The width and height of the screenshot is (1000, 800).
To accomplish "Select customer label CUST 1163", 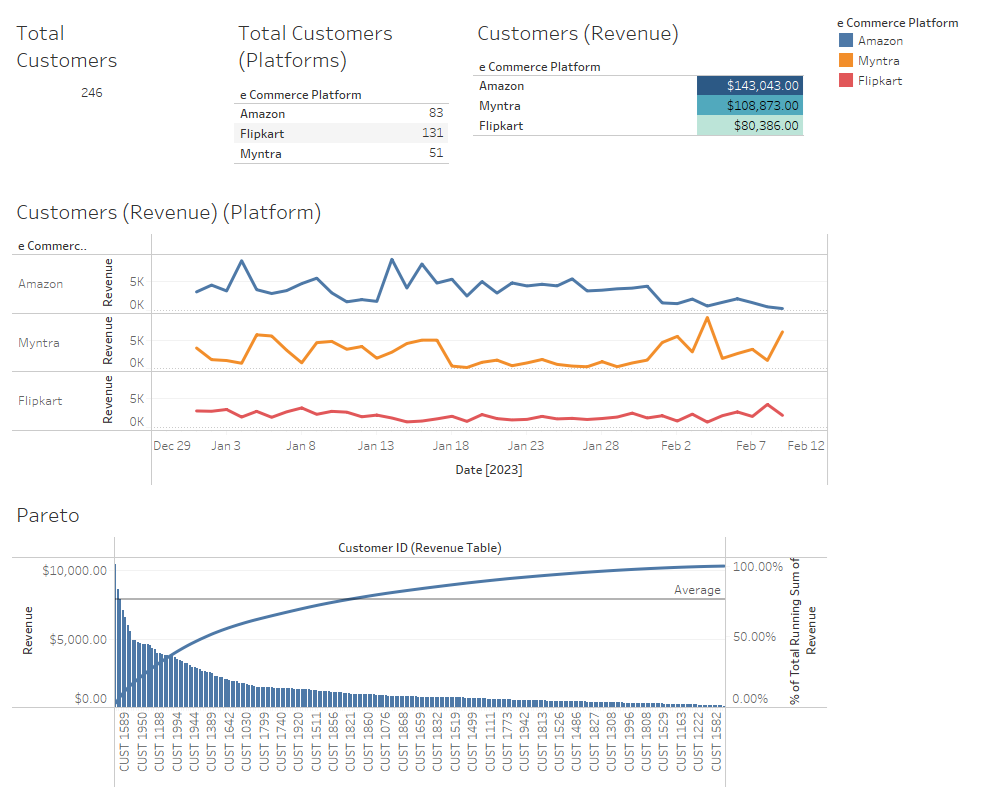I will [x=681, y=741].
